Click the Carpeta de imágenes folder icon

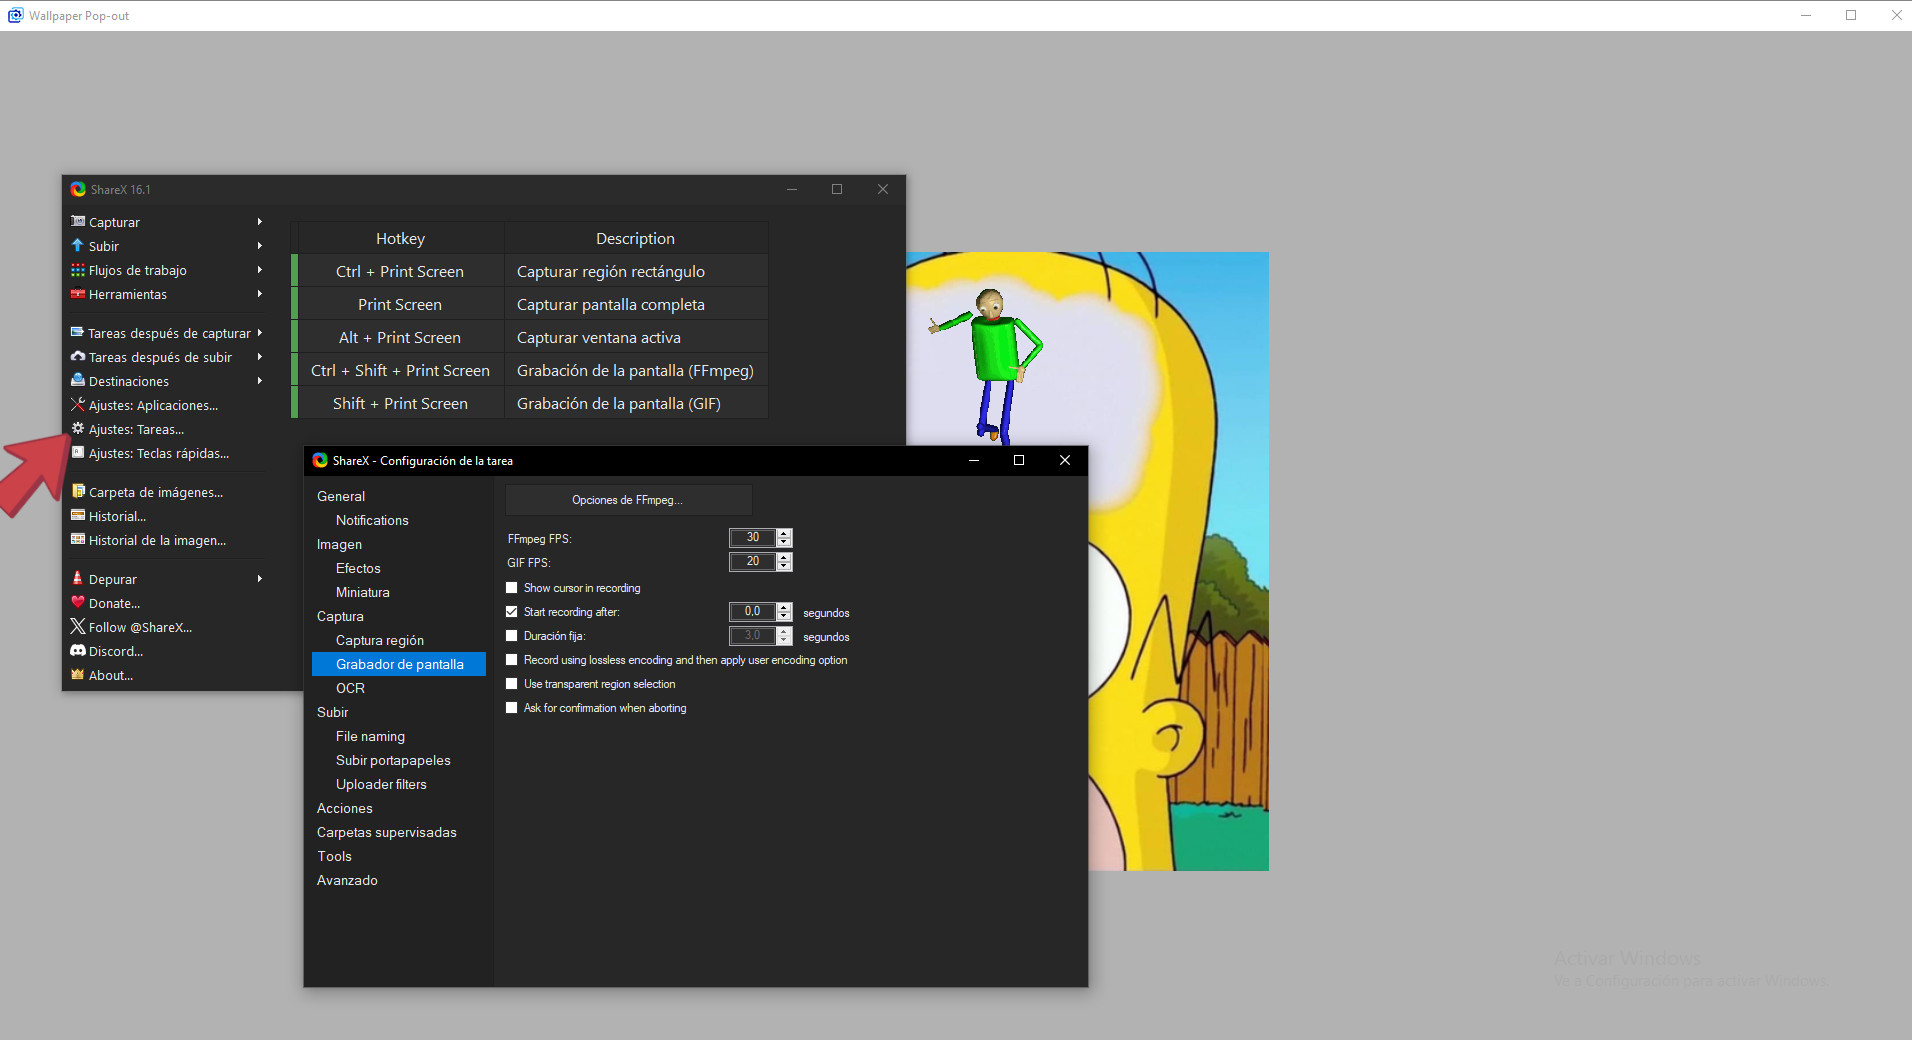(x=78, y=492)
